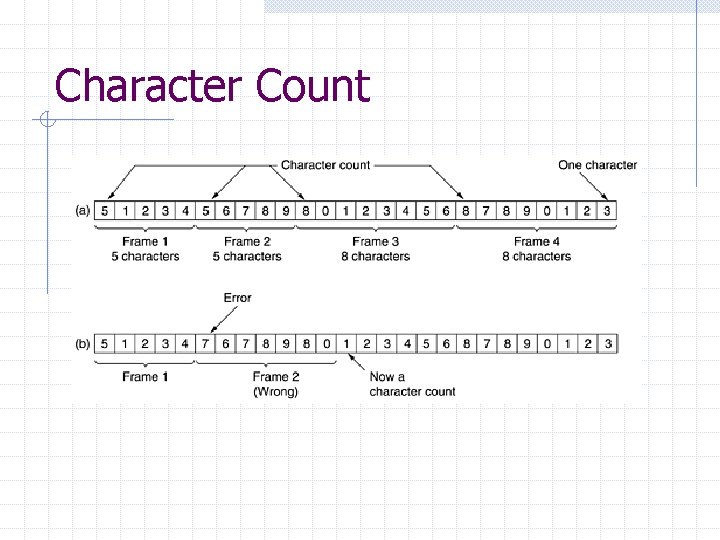Click the arrow pointing to 'One character' cell
Viewport: 720px width, 540px height.
click(x=594, y=186)
